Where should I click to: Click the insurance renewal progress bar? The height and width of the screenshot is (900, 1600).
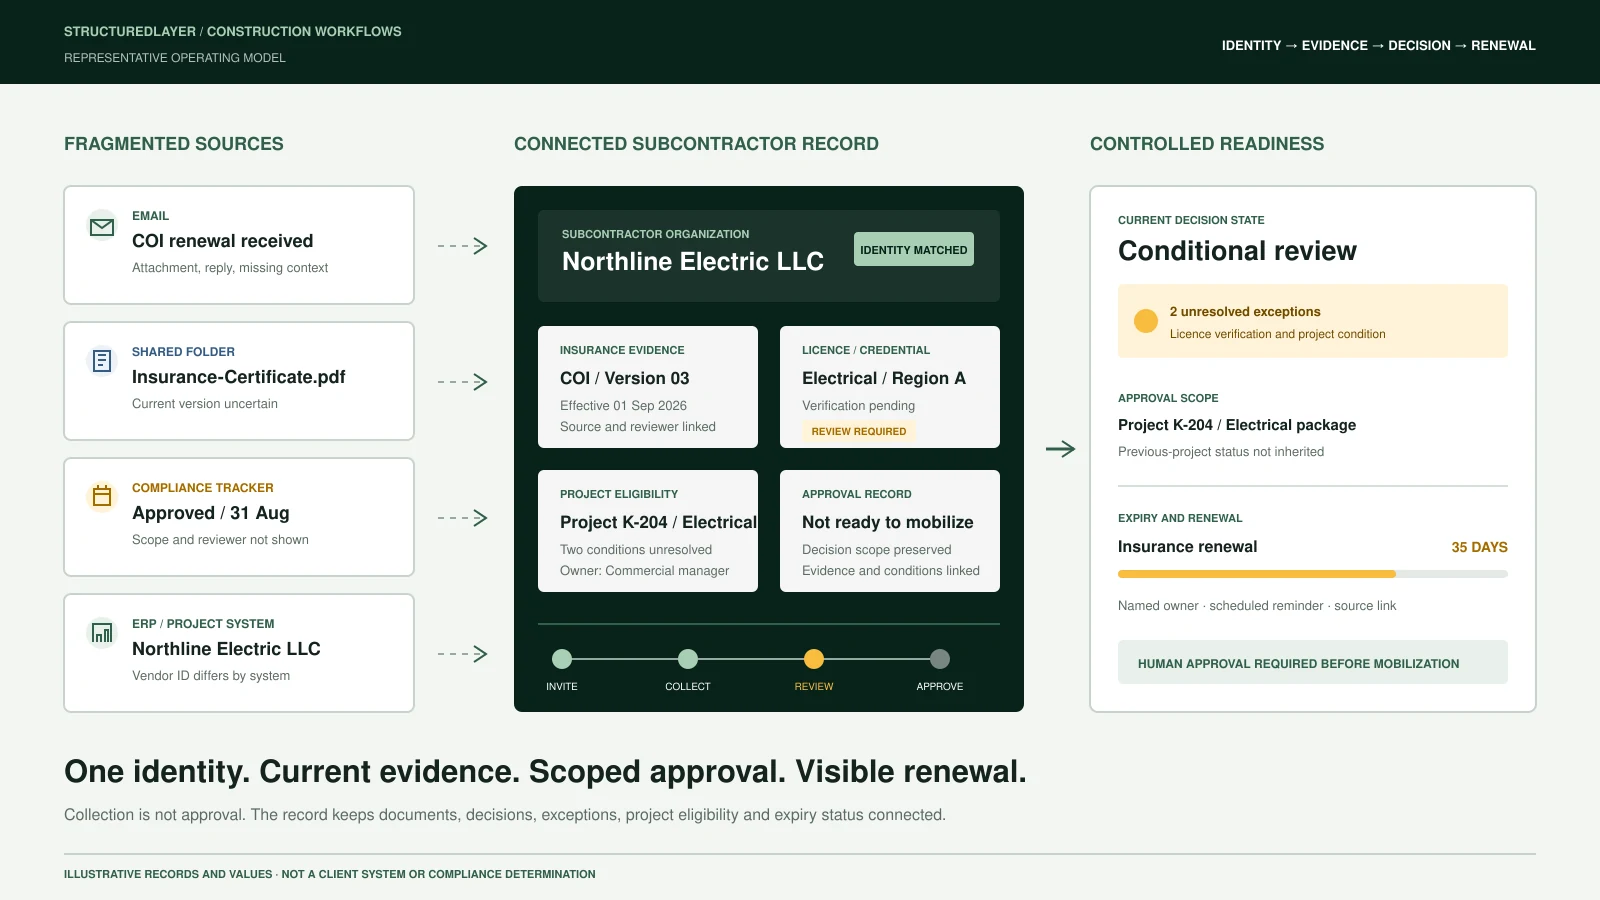point(1313,574)
